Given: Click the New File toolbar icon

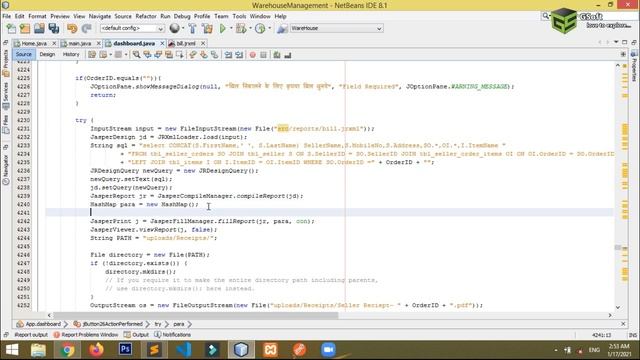Looking at the screenshot, I should (11, 29).
